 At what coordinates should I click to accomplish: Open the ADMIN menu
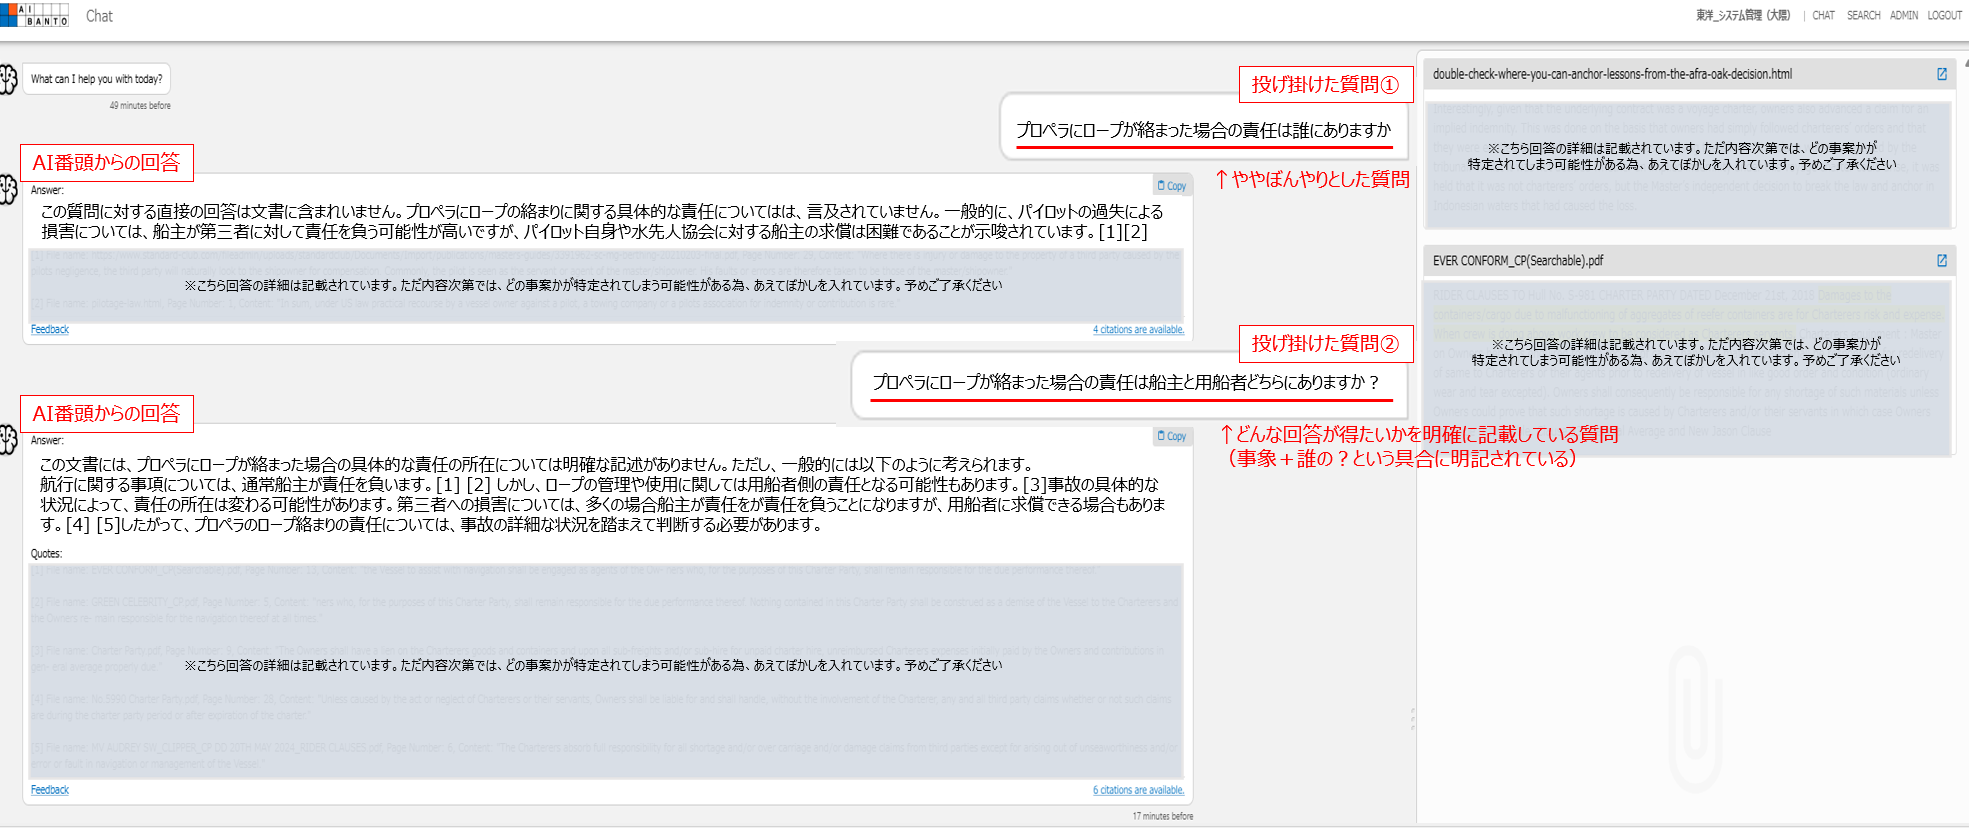click(x=1903, y=15)
